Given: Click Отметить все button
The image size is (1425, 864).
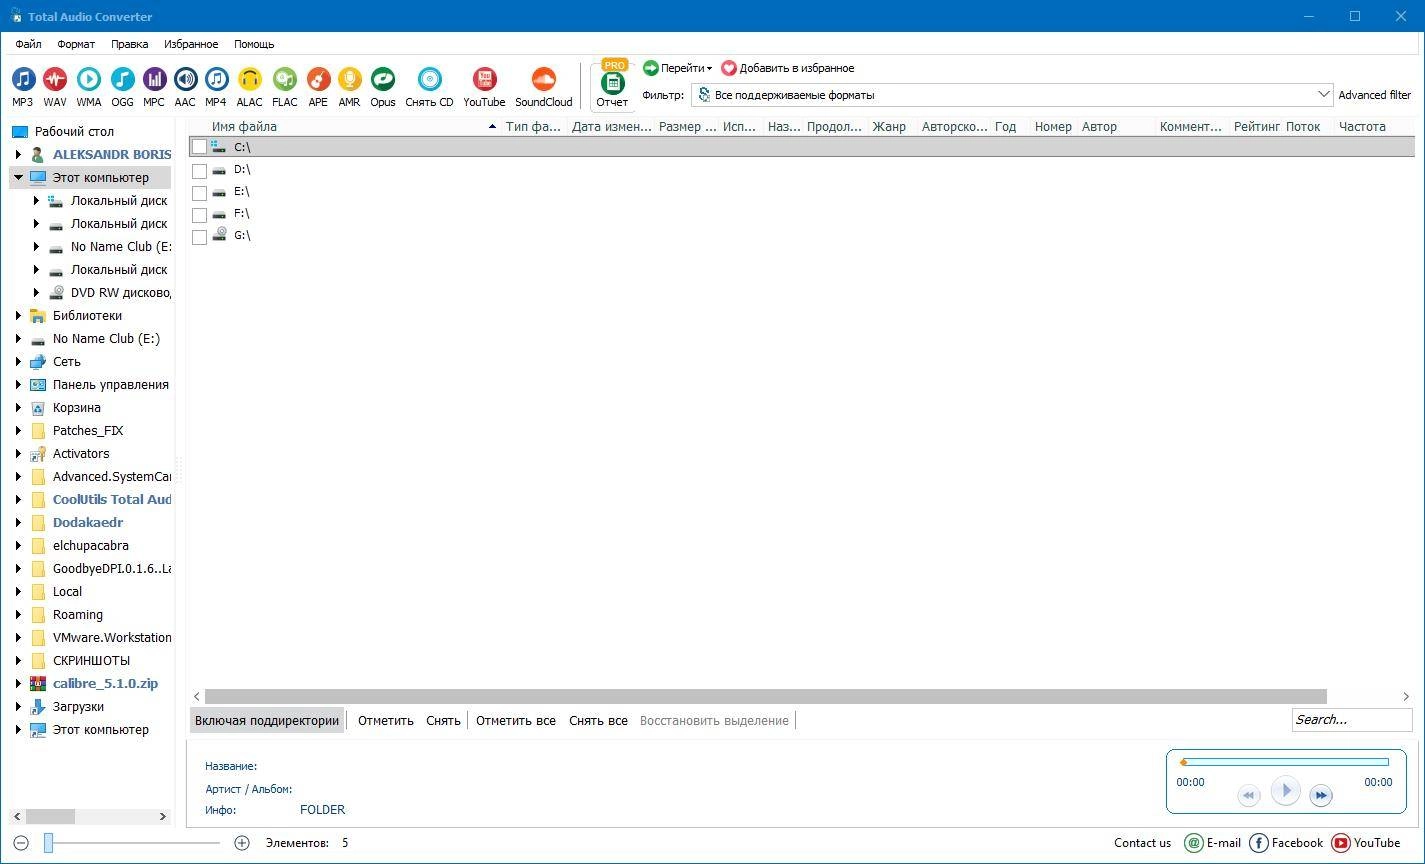Looking at the screenshot, I should pos(516,720).
